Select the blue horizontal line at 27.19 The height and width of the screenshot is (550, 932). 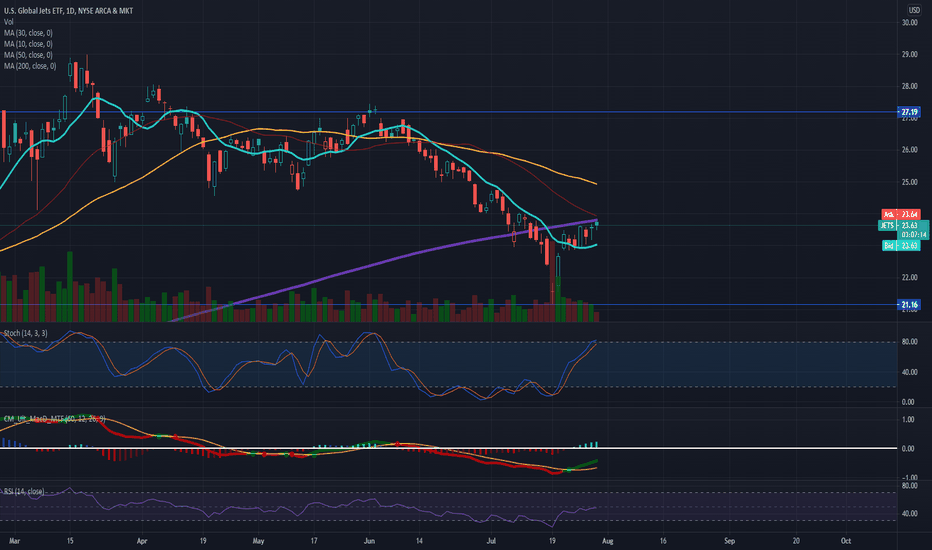(x=449, y=112)
